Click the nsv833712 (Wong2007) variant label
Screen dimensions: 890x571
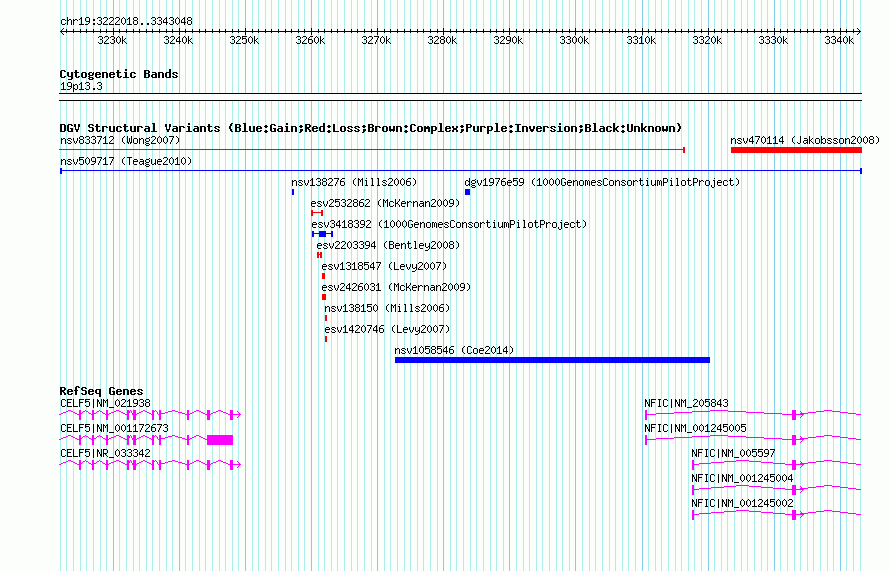(x=120, y=140)
